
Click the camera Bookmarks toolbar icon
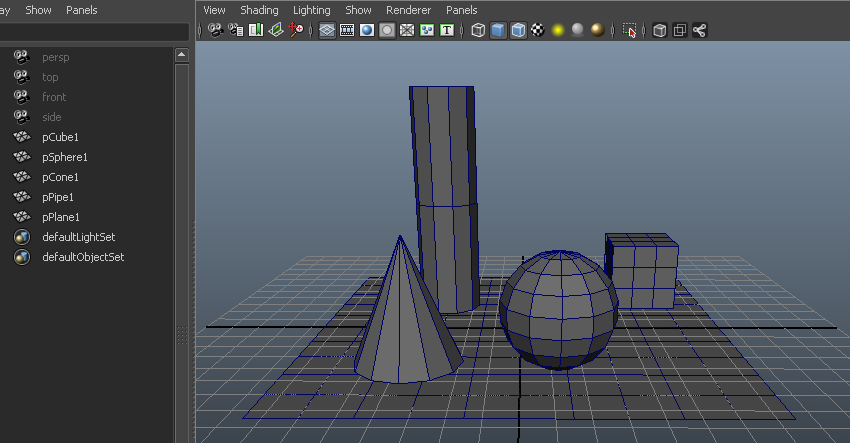[x=255, y=30]
